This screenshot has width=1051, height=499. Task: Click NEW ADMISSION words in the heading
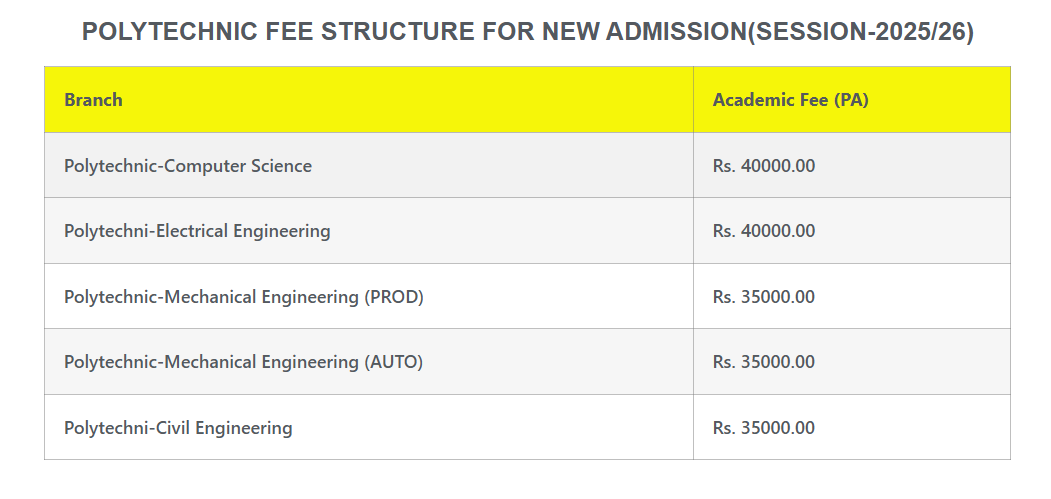(x=644, y=32)
